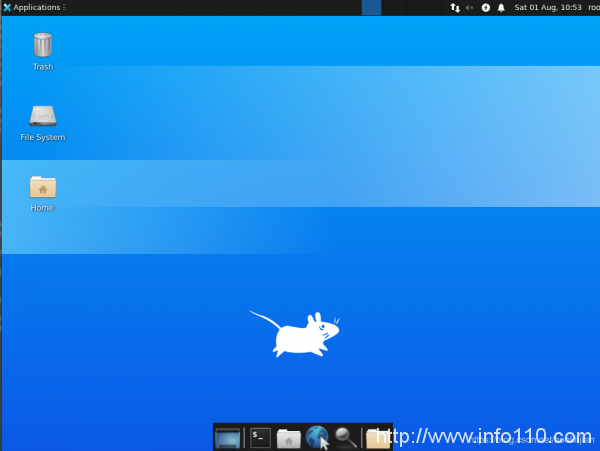The height and width of the screenshot is (451, 600).
Task: Select the Trash label text
Action: point(42,67)
